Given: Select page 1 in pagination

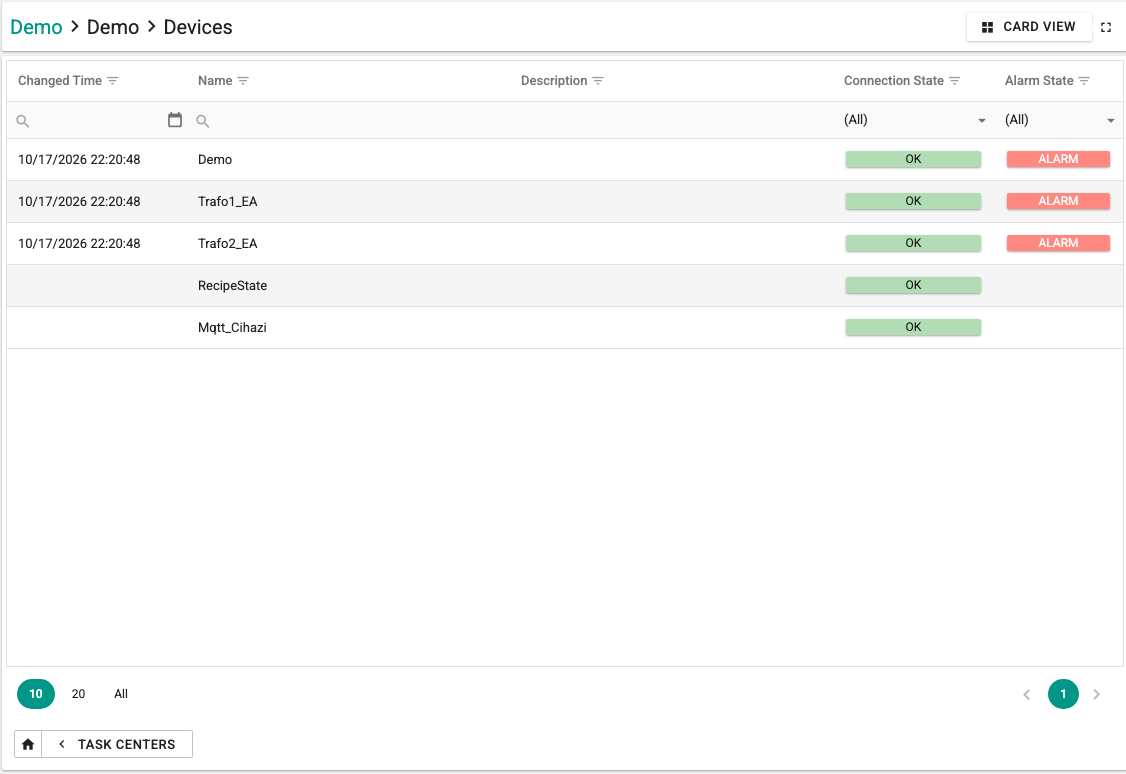Looking at the screenshot, I should click(x=1063, y=694).
